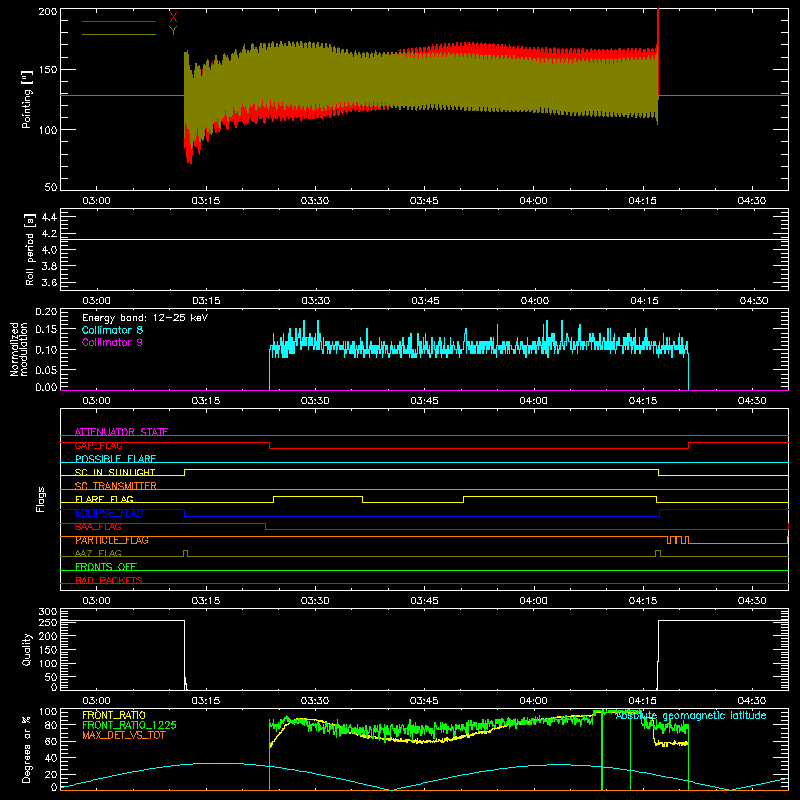Select the FRONT_RATIO_1225 legend entry

(129, 725)
